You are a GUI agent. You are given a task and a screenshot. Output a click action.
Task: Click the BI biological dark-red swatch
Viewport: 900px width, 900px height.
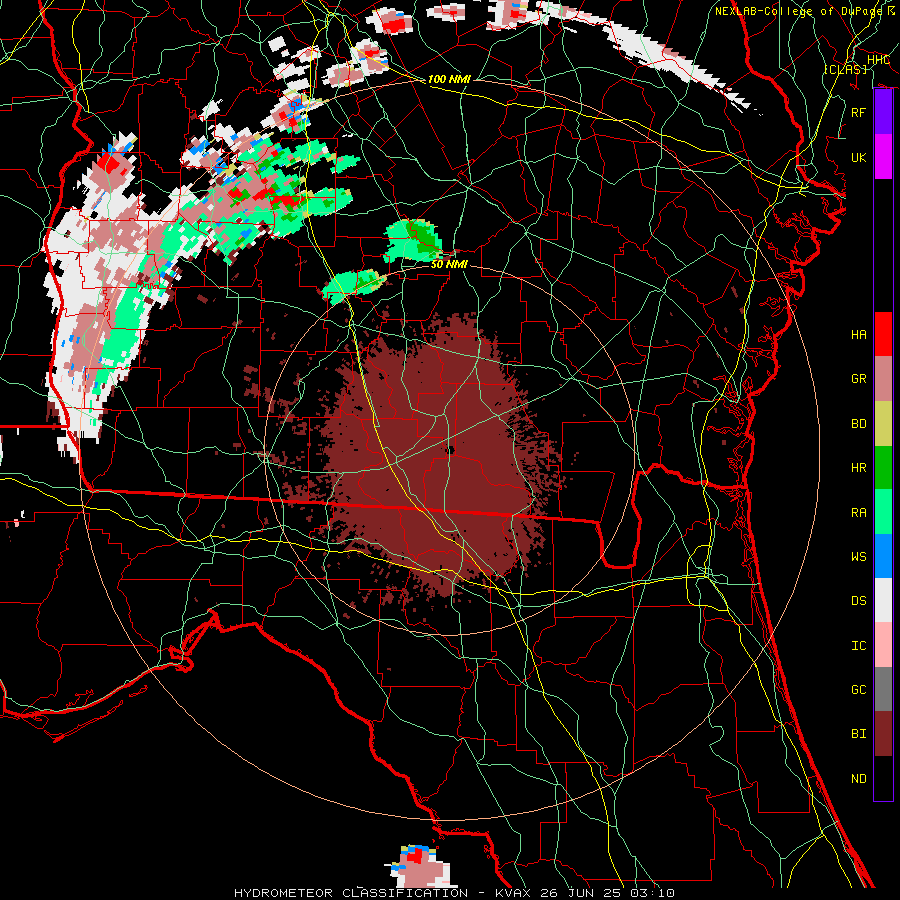[883, 734]
